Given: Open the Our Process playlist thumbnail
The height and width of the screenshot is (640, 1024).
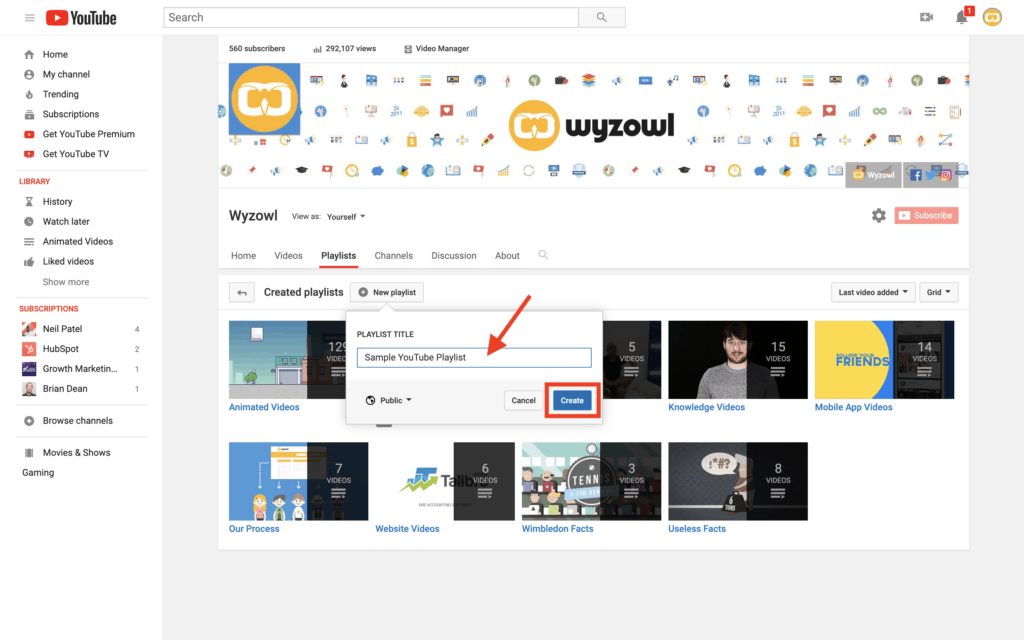Looking at the screenshot, I should coord(298,481).
